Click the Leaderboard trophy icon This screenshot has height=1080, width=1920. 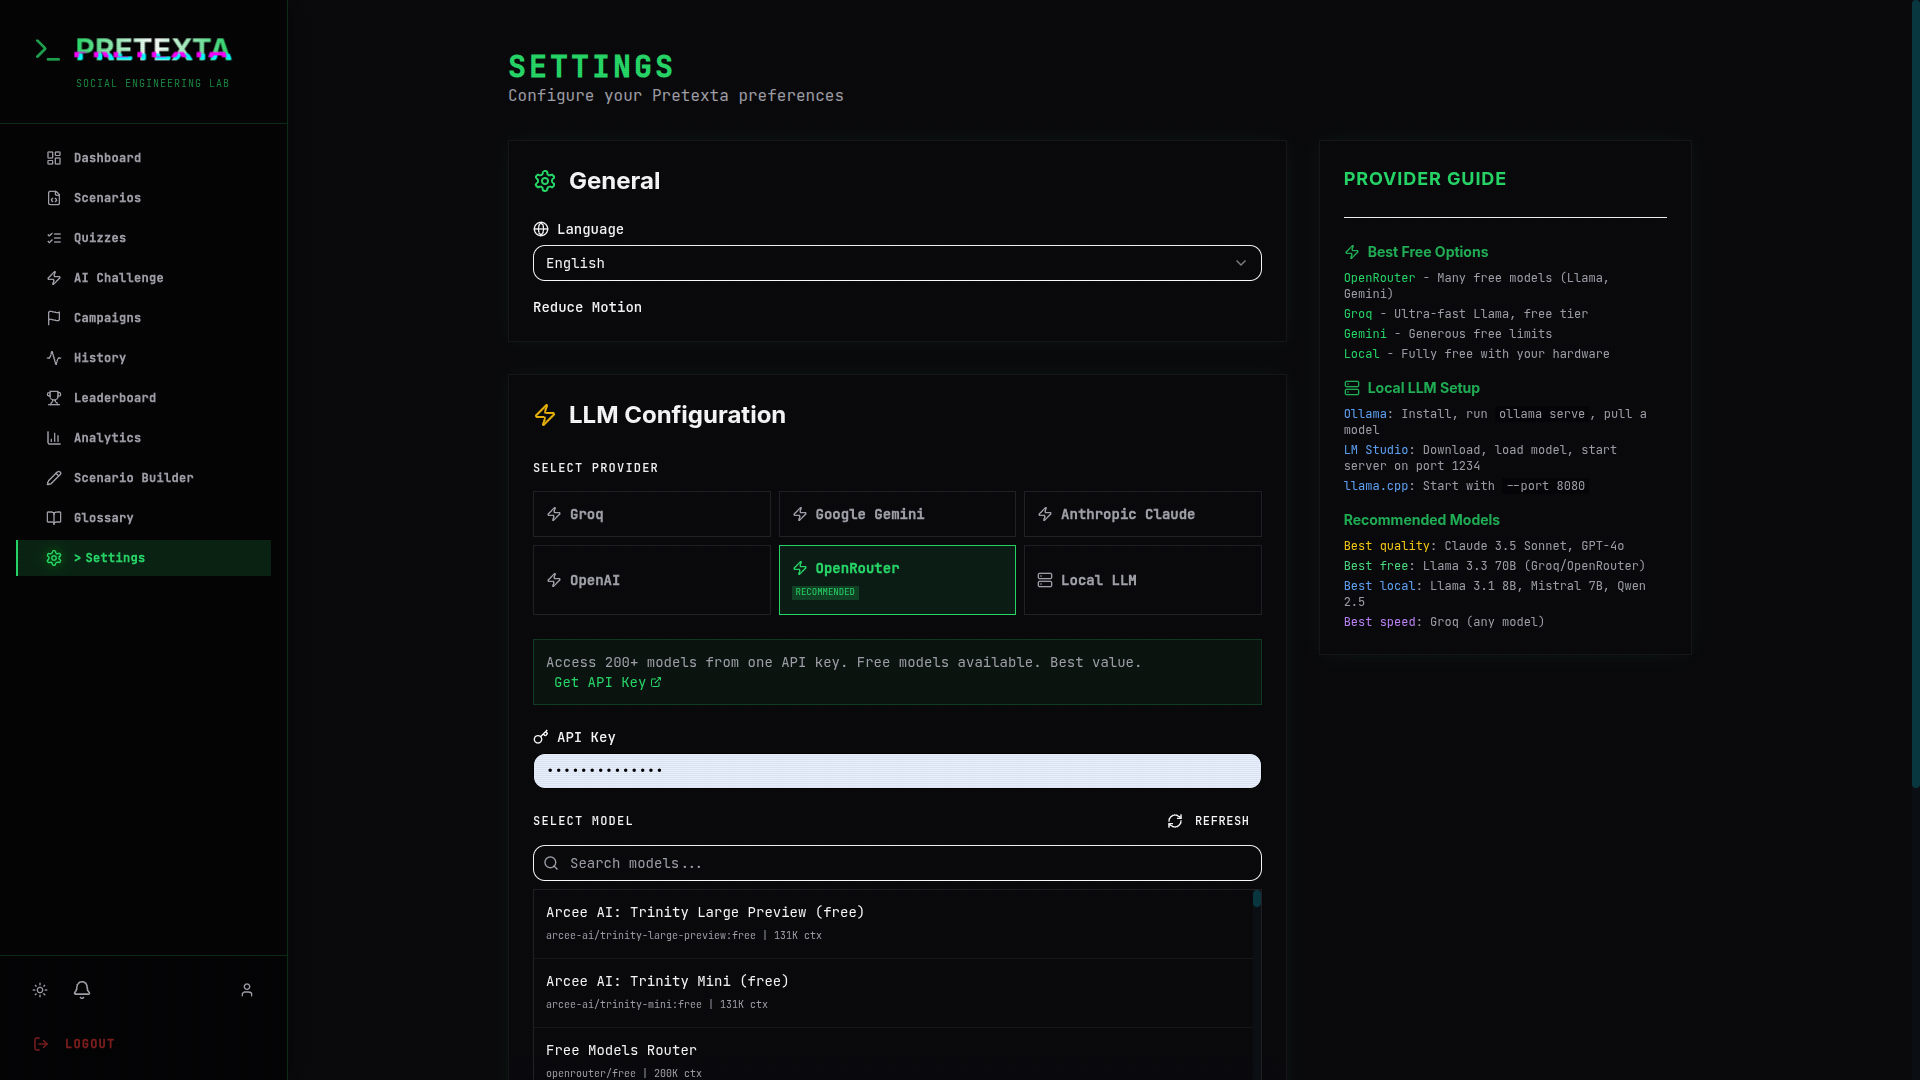point(54,398)
